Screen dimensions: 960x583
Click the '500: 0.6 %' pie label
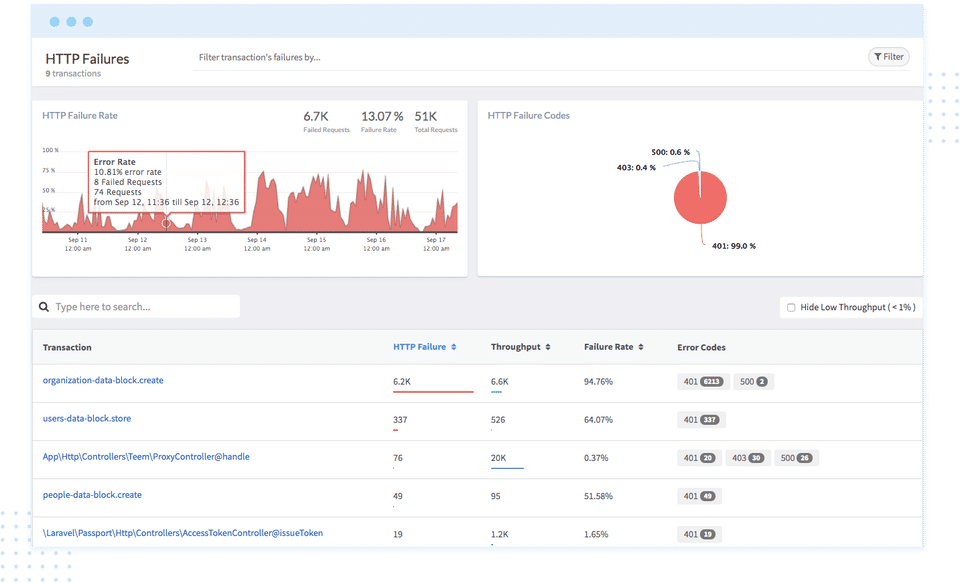click(x=670, y=152)
